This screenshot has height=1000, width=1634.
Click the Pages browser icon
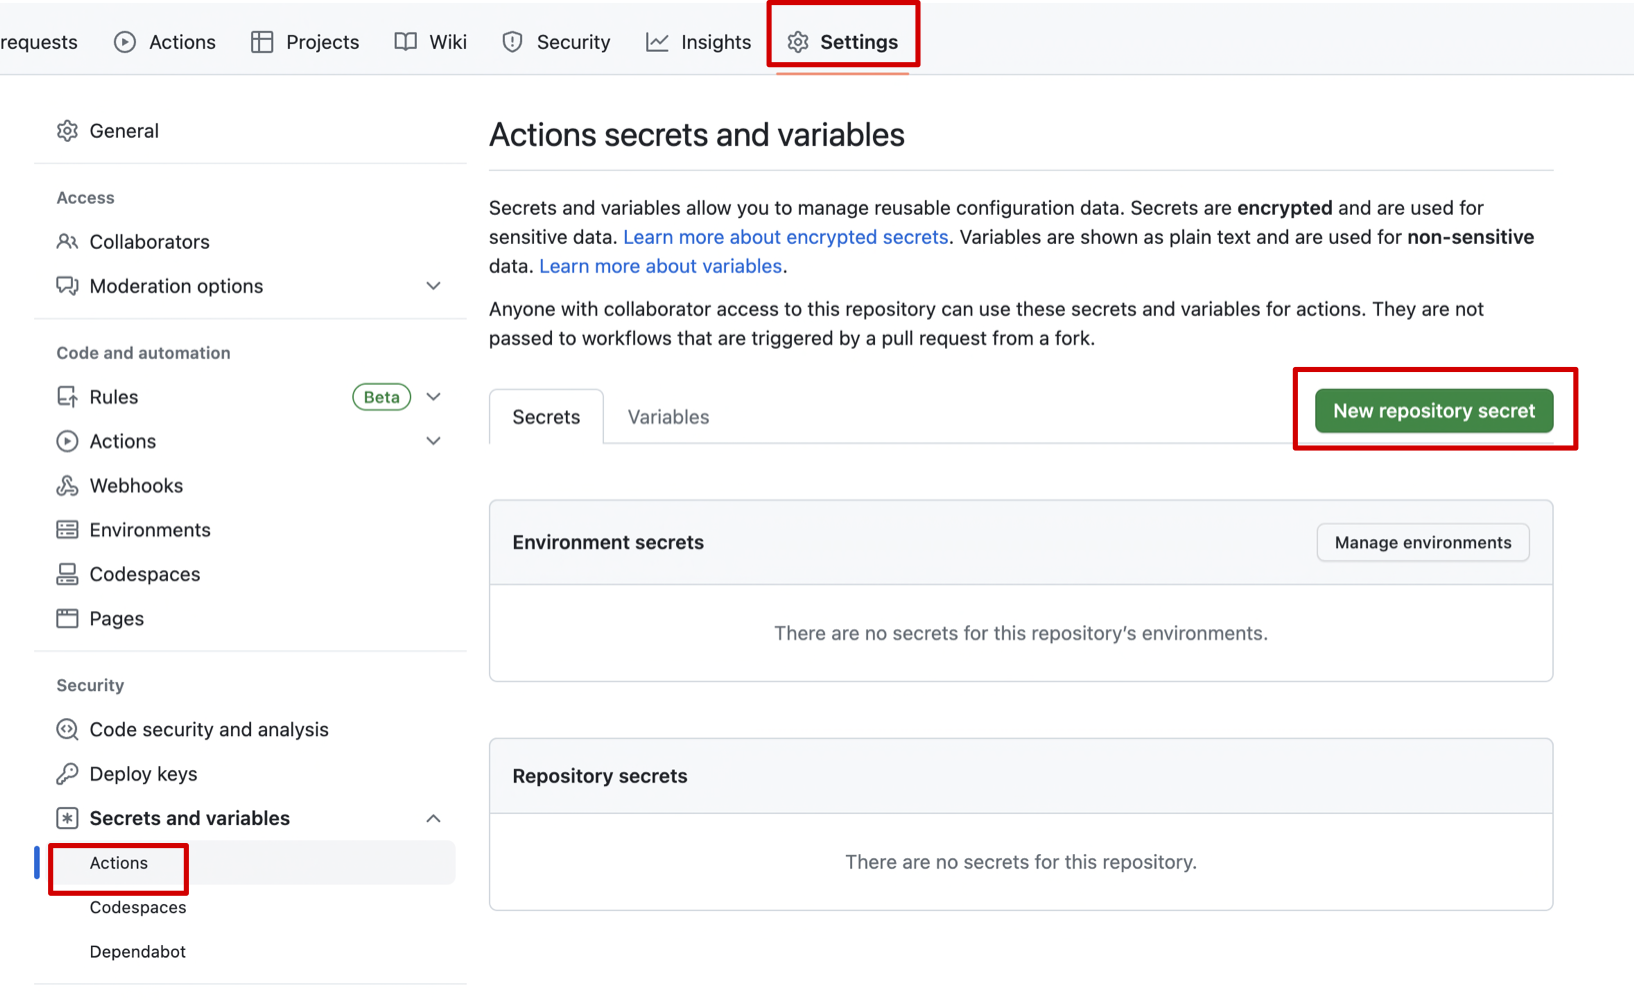[x=67, y=619]
